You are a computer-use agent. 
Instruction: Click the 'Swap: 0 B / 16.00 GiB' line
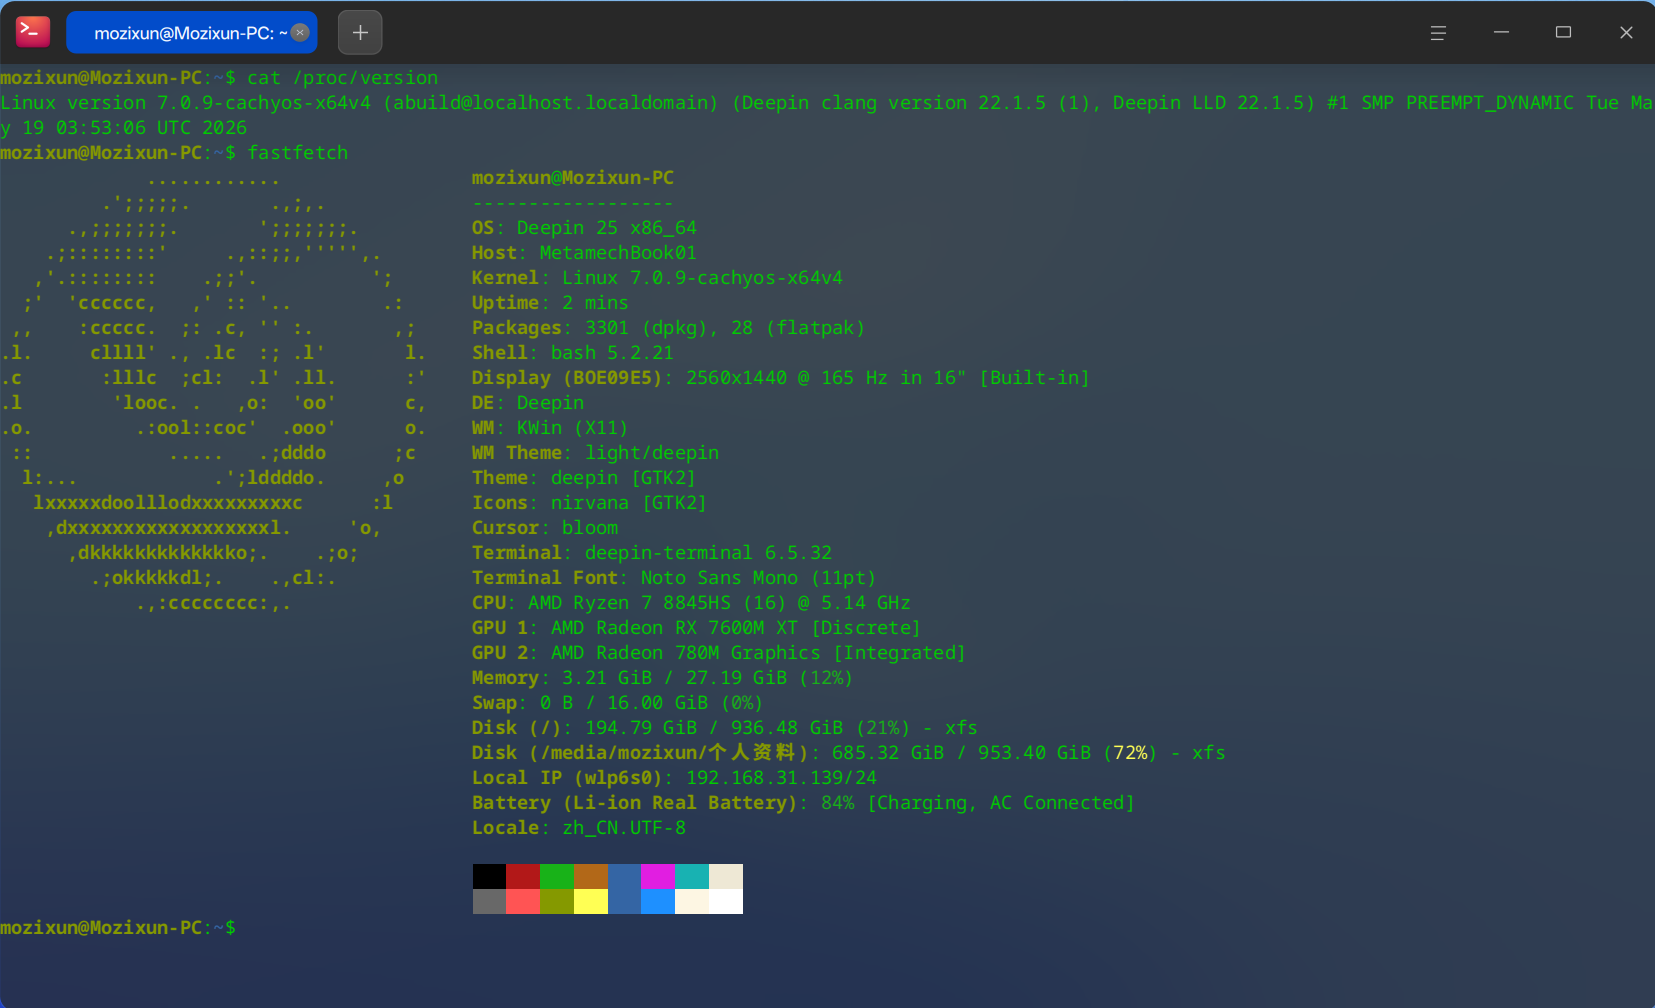point(617,703)
